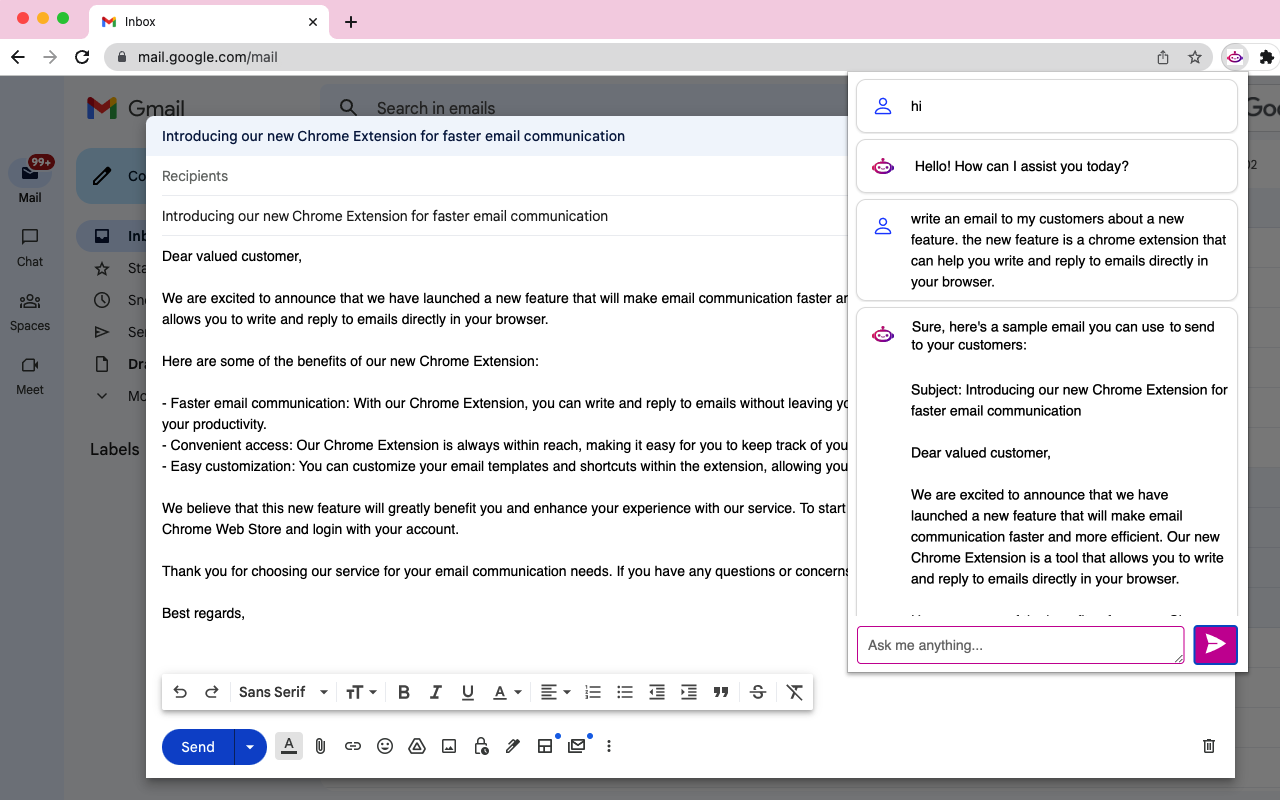Open the Sans Serif font dropdown
The image size is (1280, 800).
[283, 691]
